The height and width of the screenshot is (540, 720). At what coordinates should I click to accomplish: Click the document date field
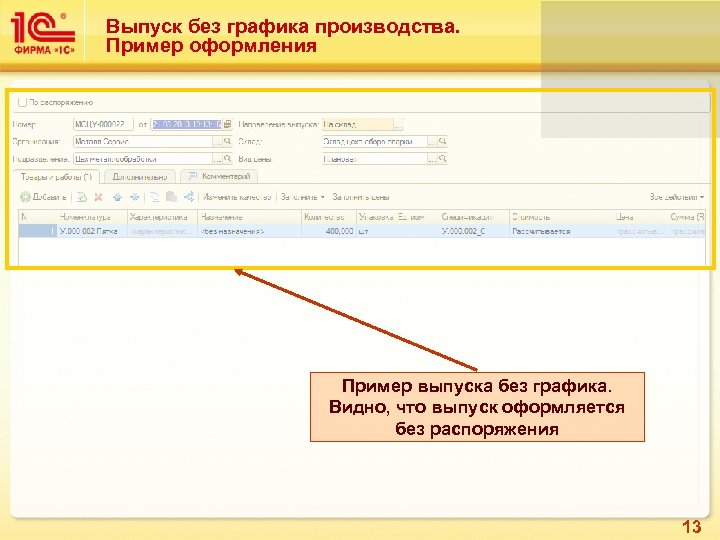coord(186,124)
